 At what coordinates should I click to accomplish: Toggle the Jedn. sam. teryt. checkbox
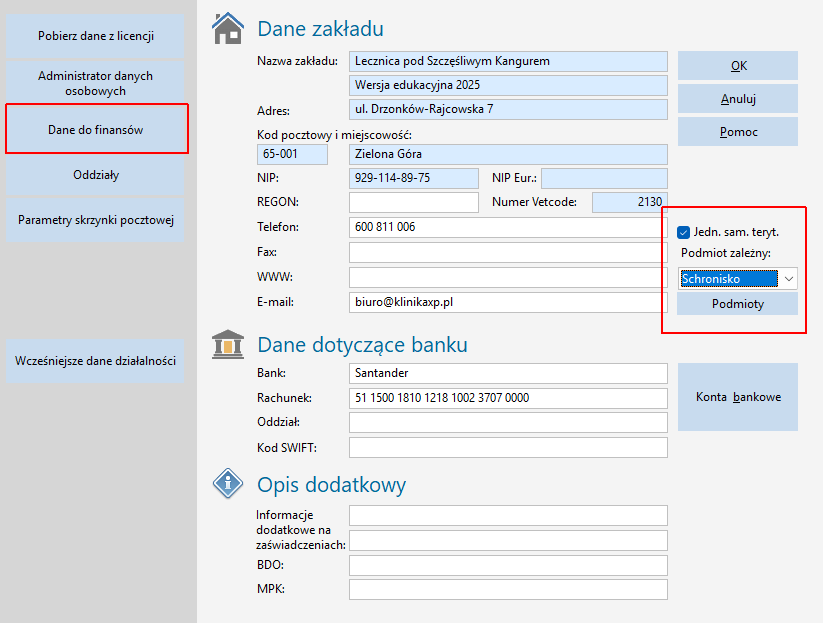click(684, 232)
